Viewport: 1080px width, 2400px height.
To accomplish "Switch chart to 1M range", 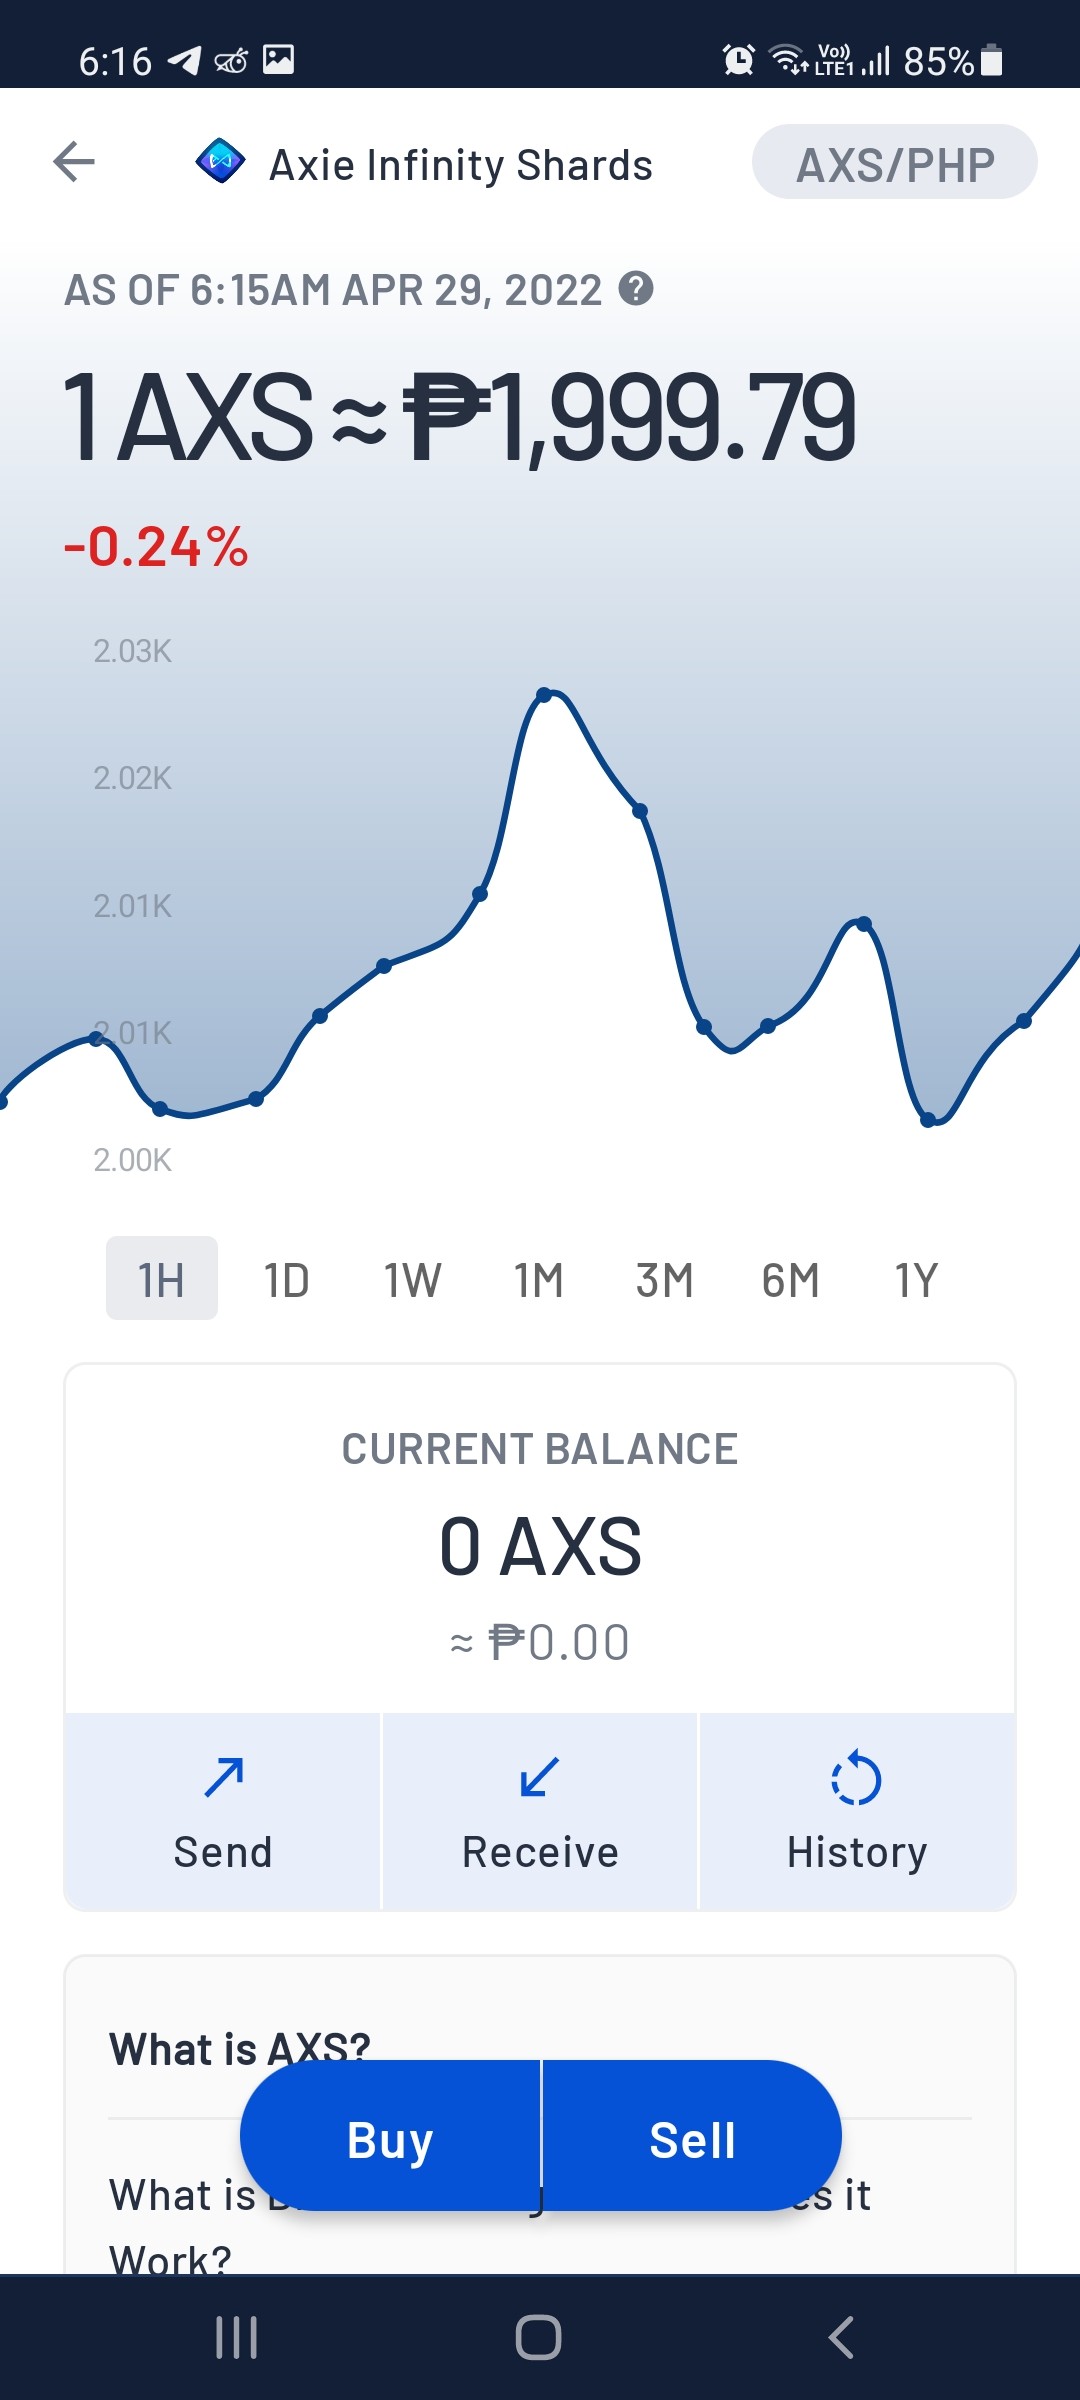I will pyautogui.click(x=539, y=1279).
